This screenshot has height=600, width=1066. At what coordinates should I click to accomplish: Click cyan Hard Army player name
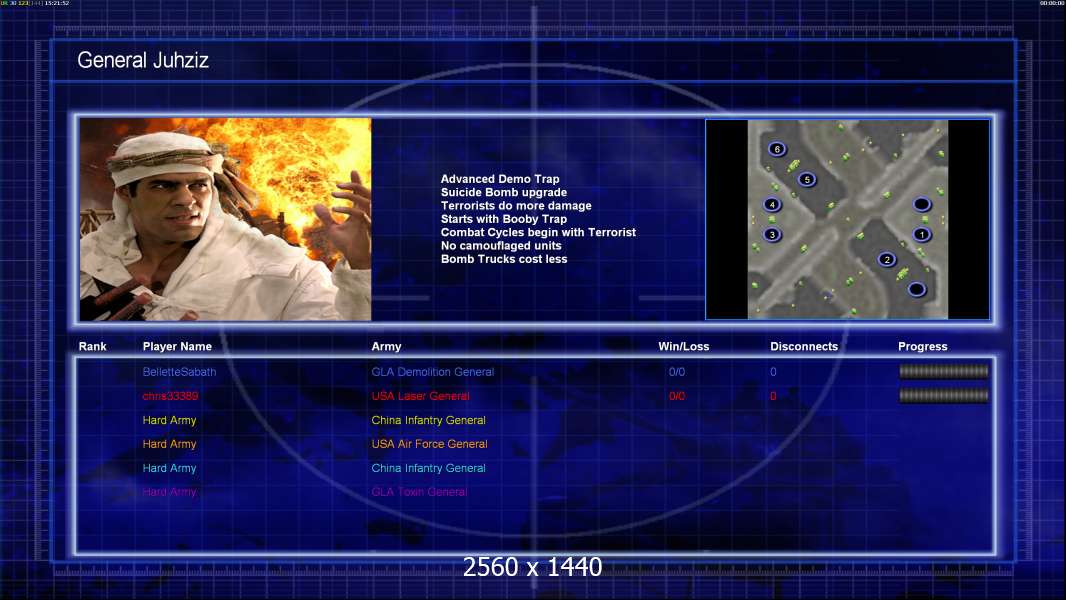(169, 468)
